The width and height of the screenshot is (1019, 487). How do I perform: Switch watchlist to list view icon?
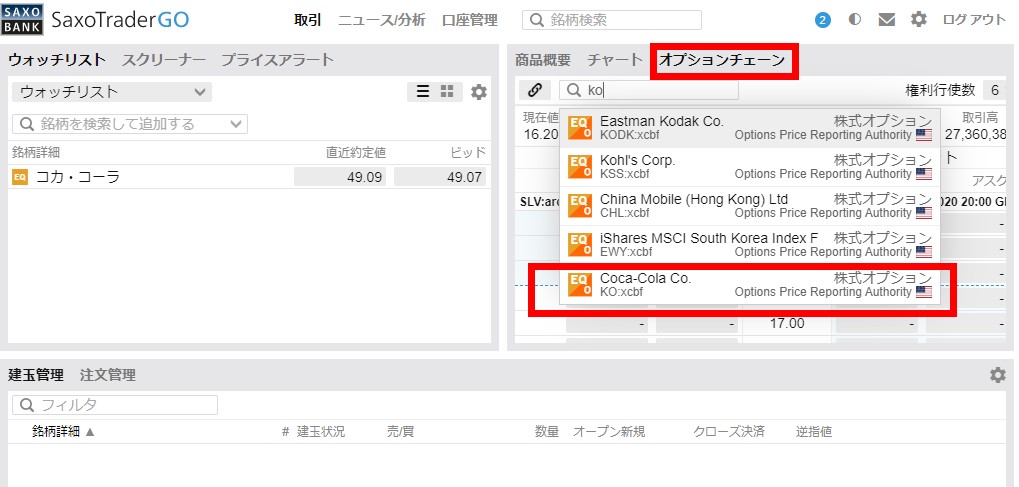(x=422, y=92)
